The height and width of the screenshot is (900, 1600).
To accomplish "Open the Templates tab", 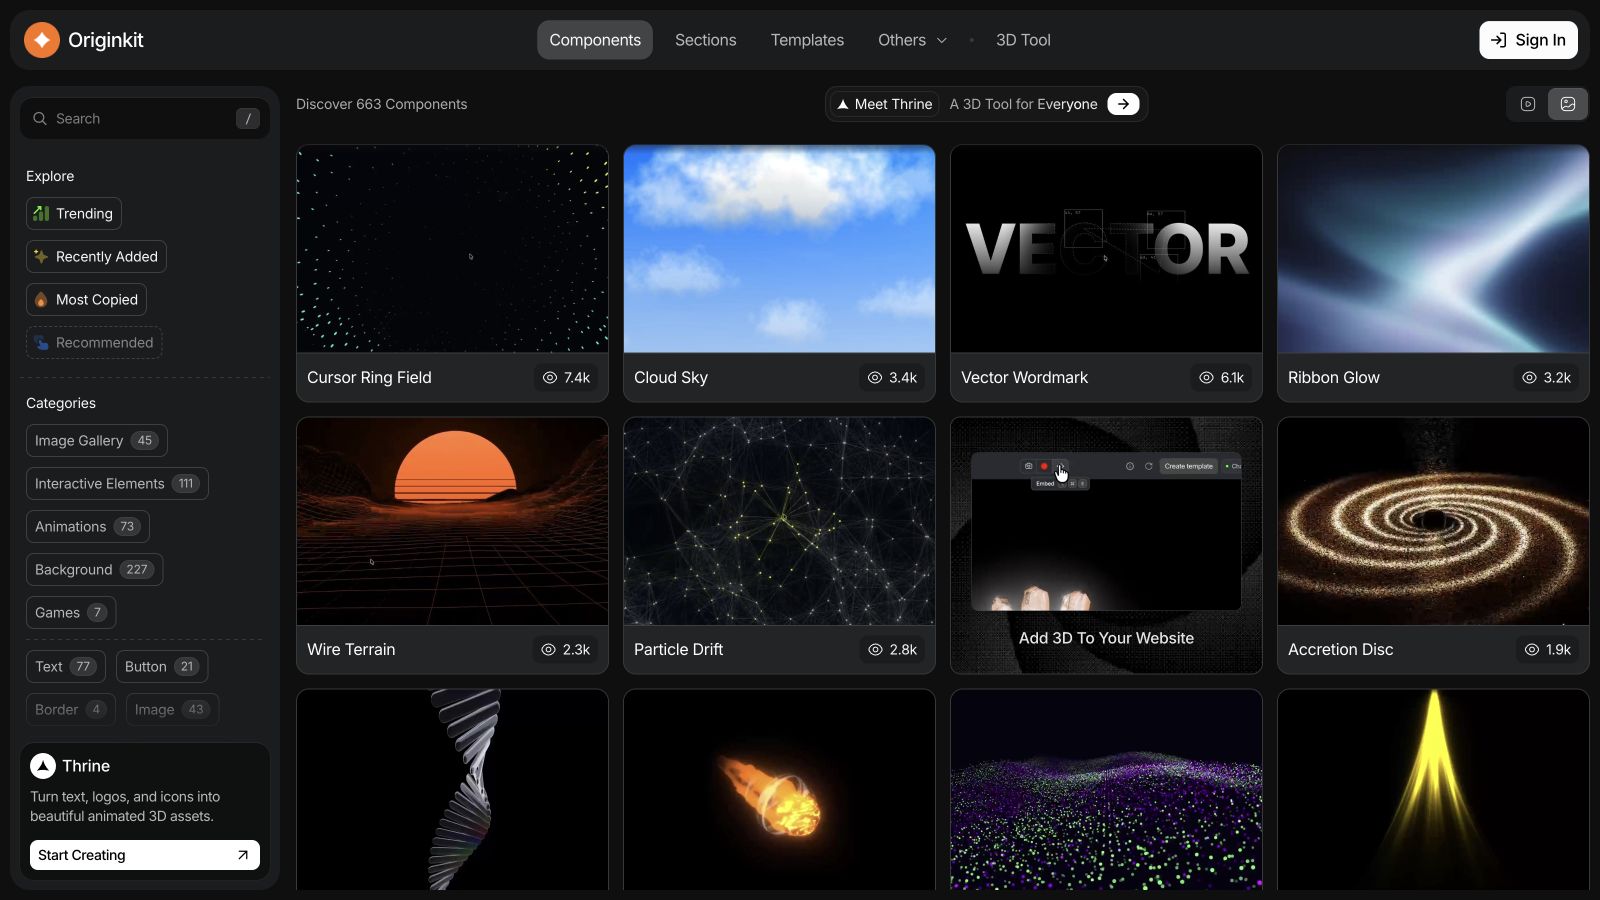I will click(x=807, y=40).
